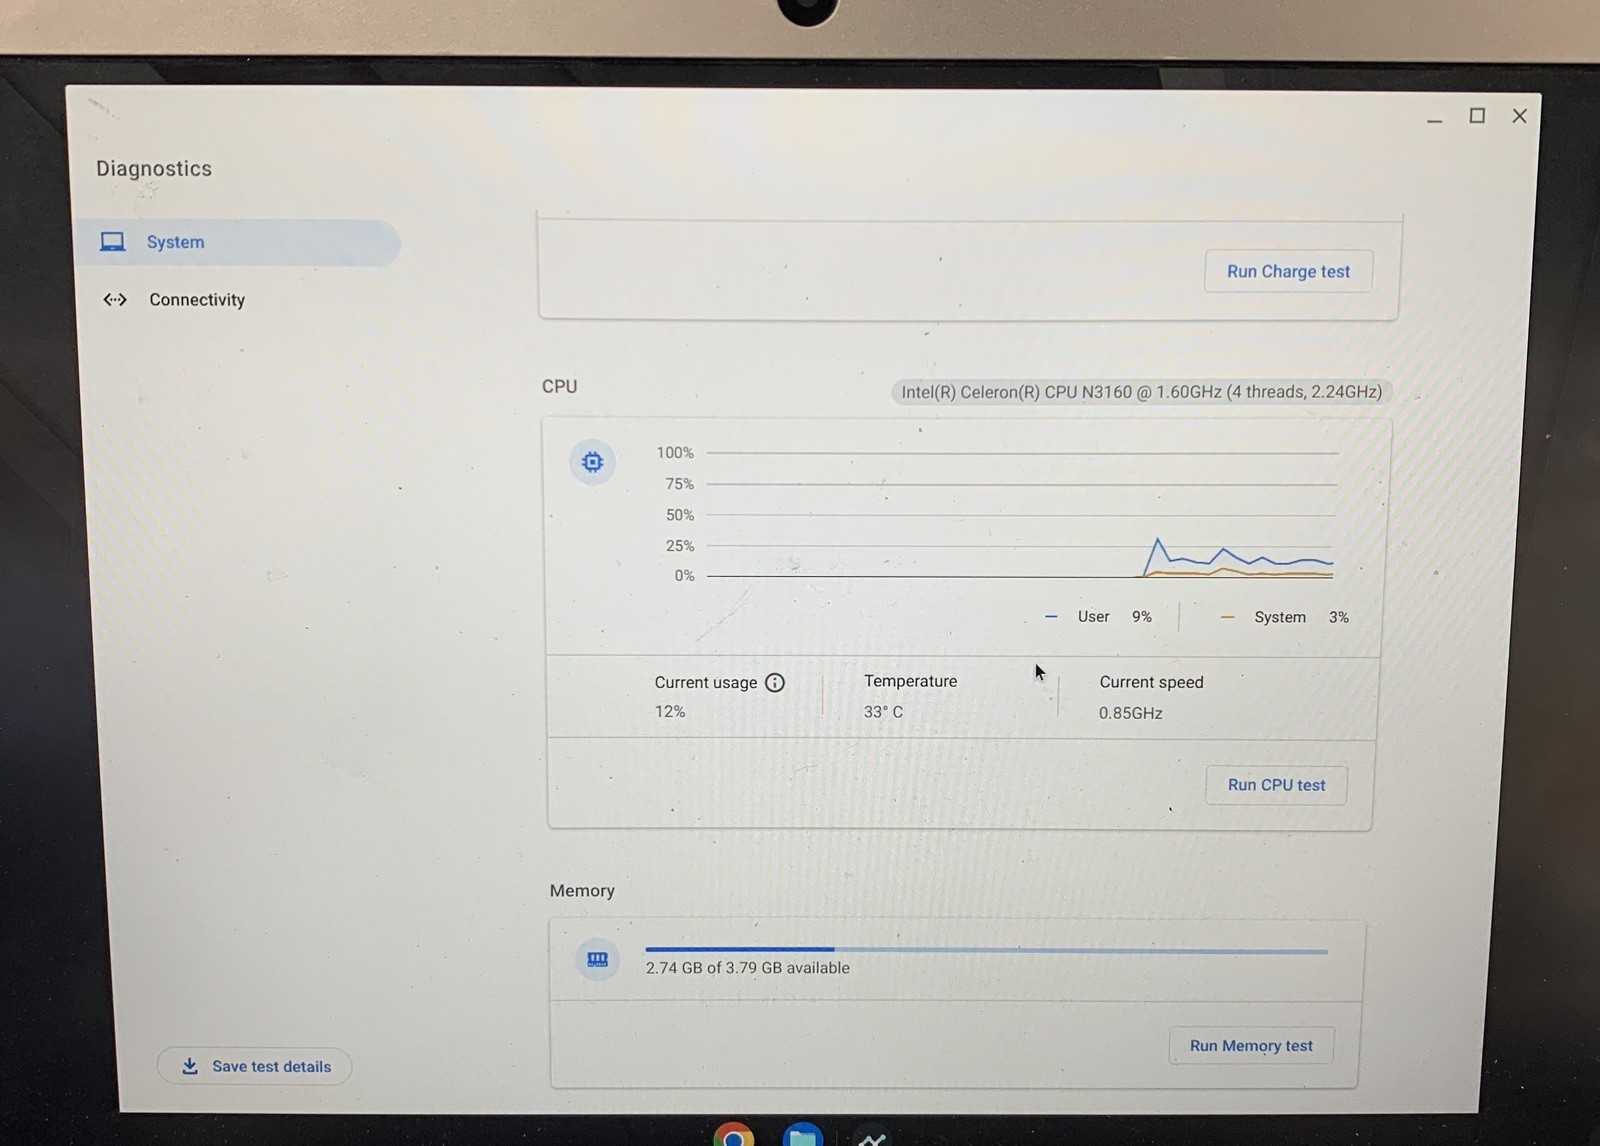
Task: Close the Diagnostics window
Action: point(1519,116)
